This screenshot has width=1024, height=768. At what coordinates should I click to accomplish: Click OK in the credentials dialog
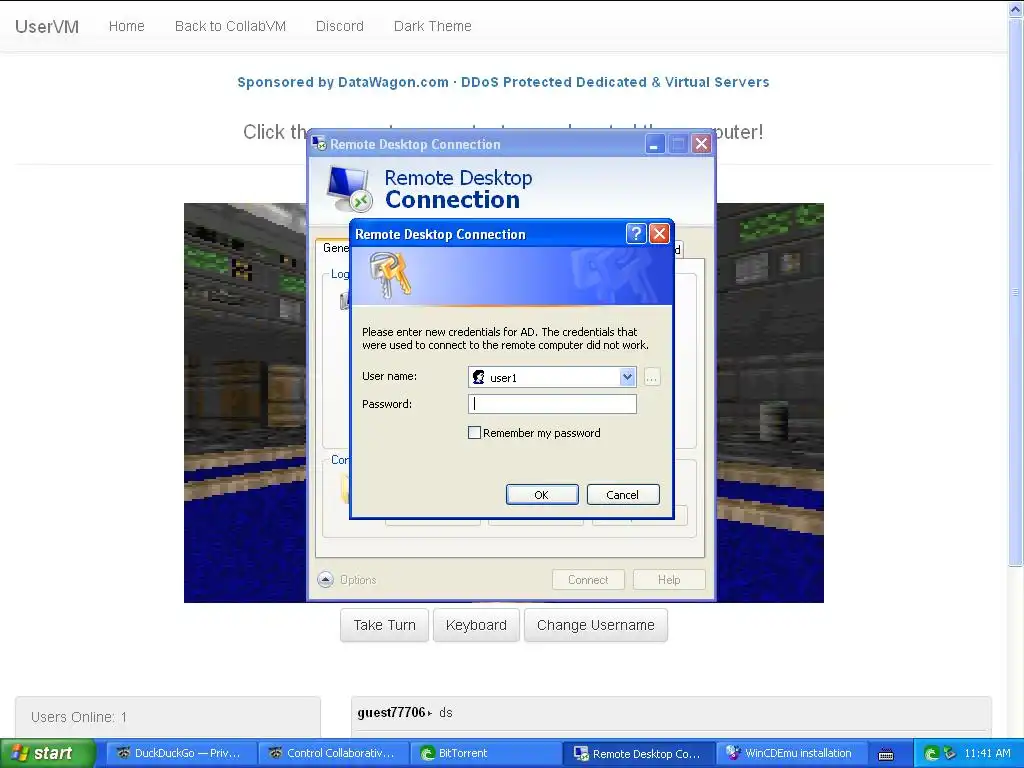pos(542,494)
